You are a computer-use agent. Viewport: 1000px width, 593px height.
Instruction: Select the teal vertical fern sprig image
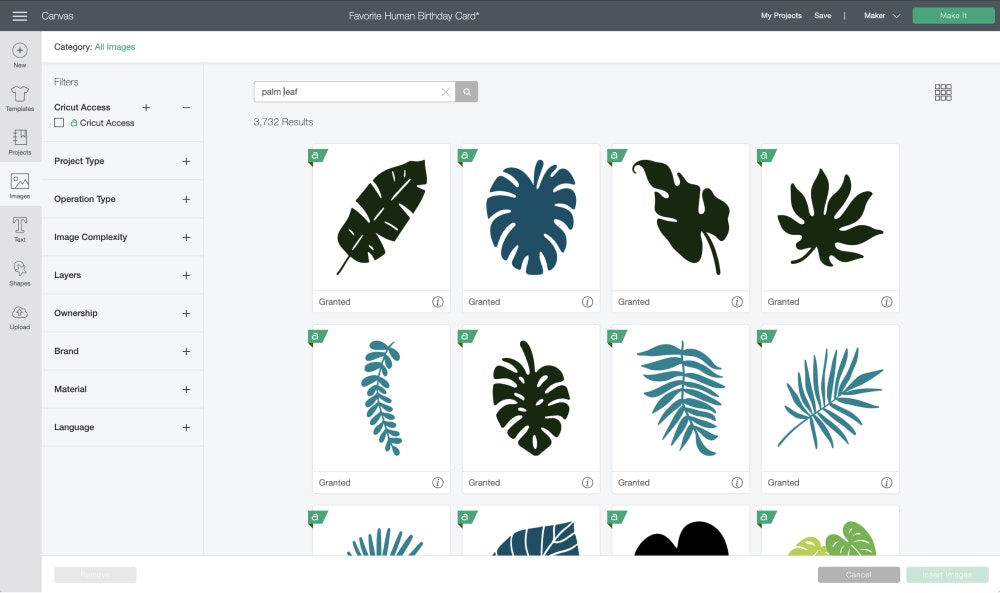tap(381, 399)
